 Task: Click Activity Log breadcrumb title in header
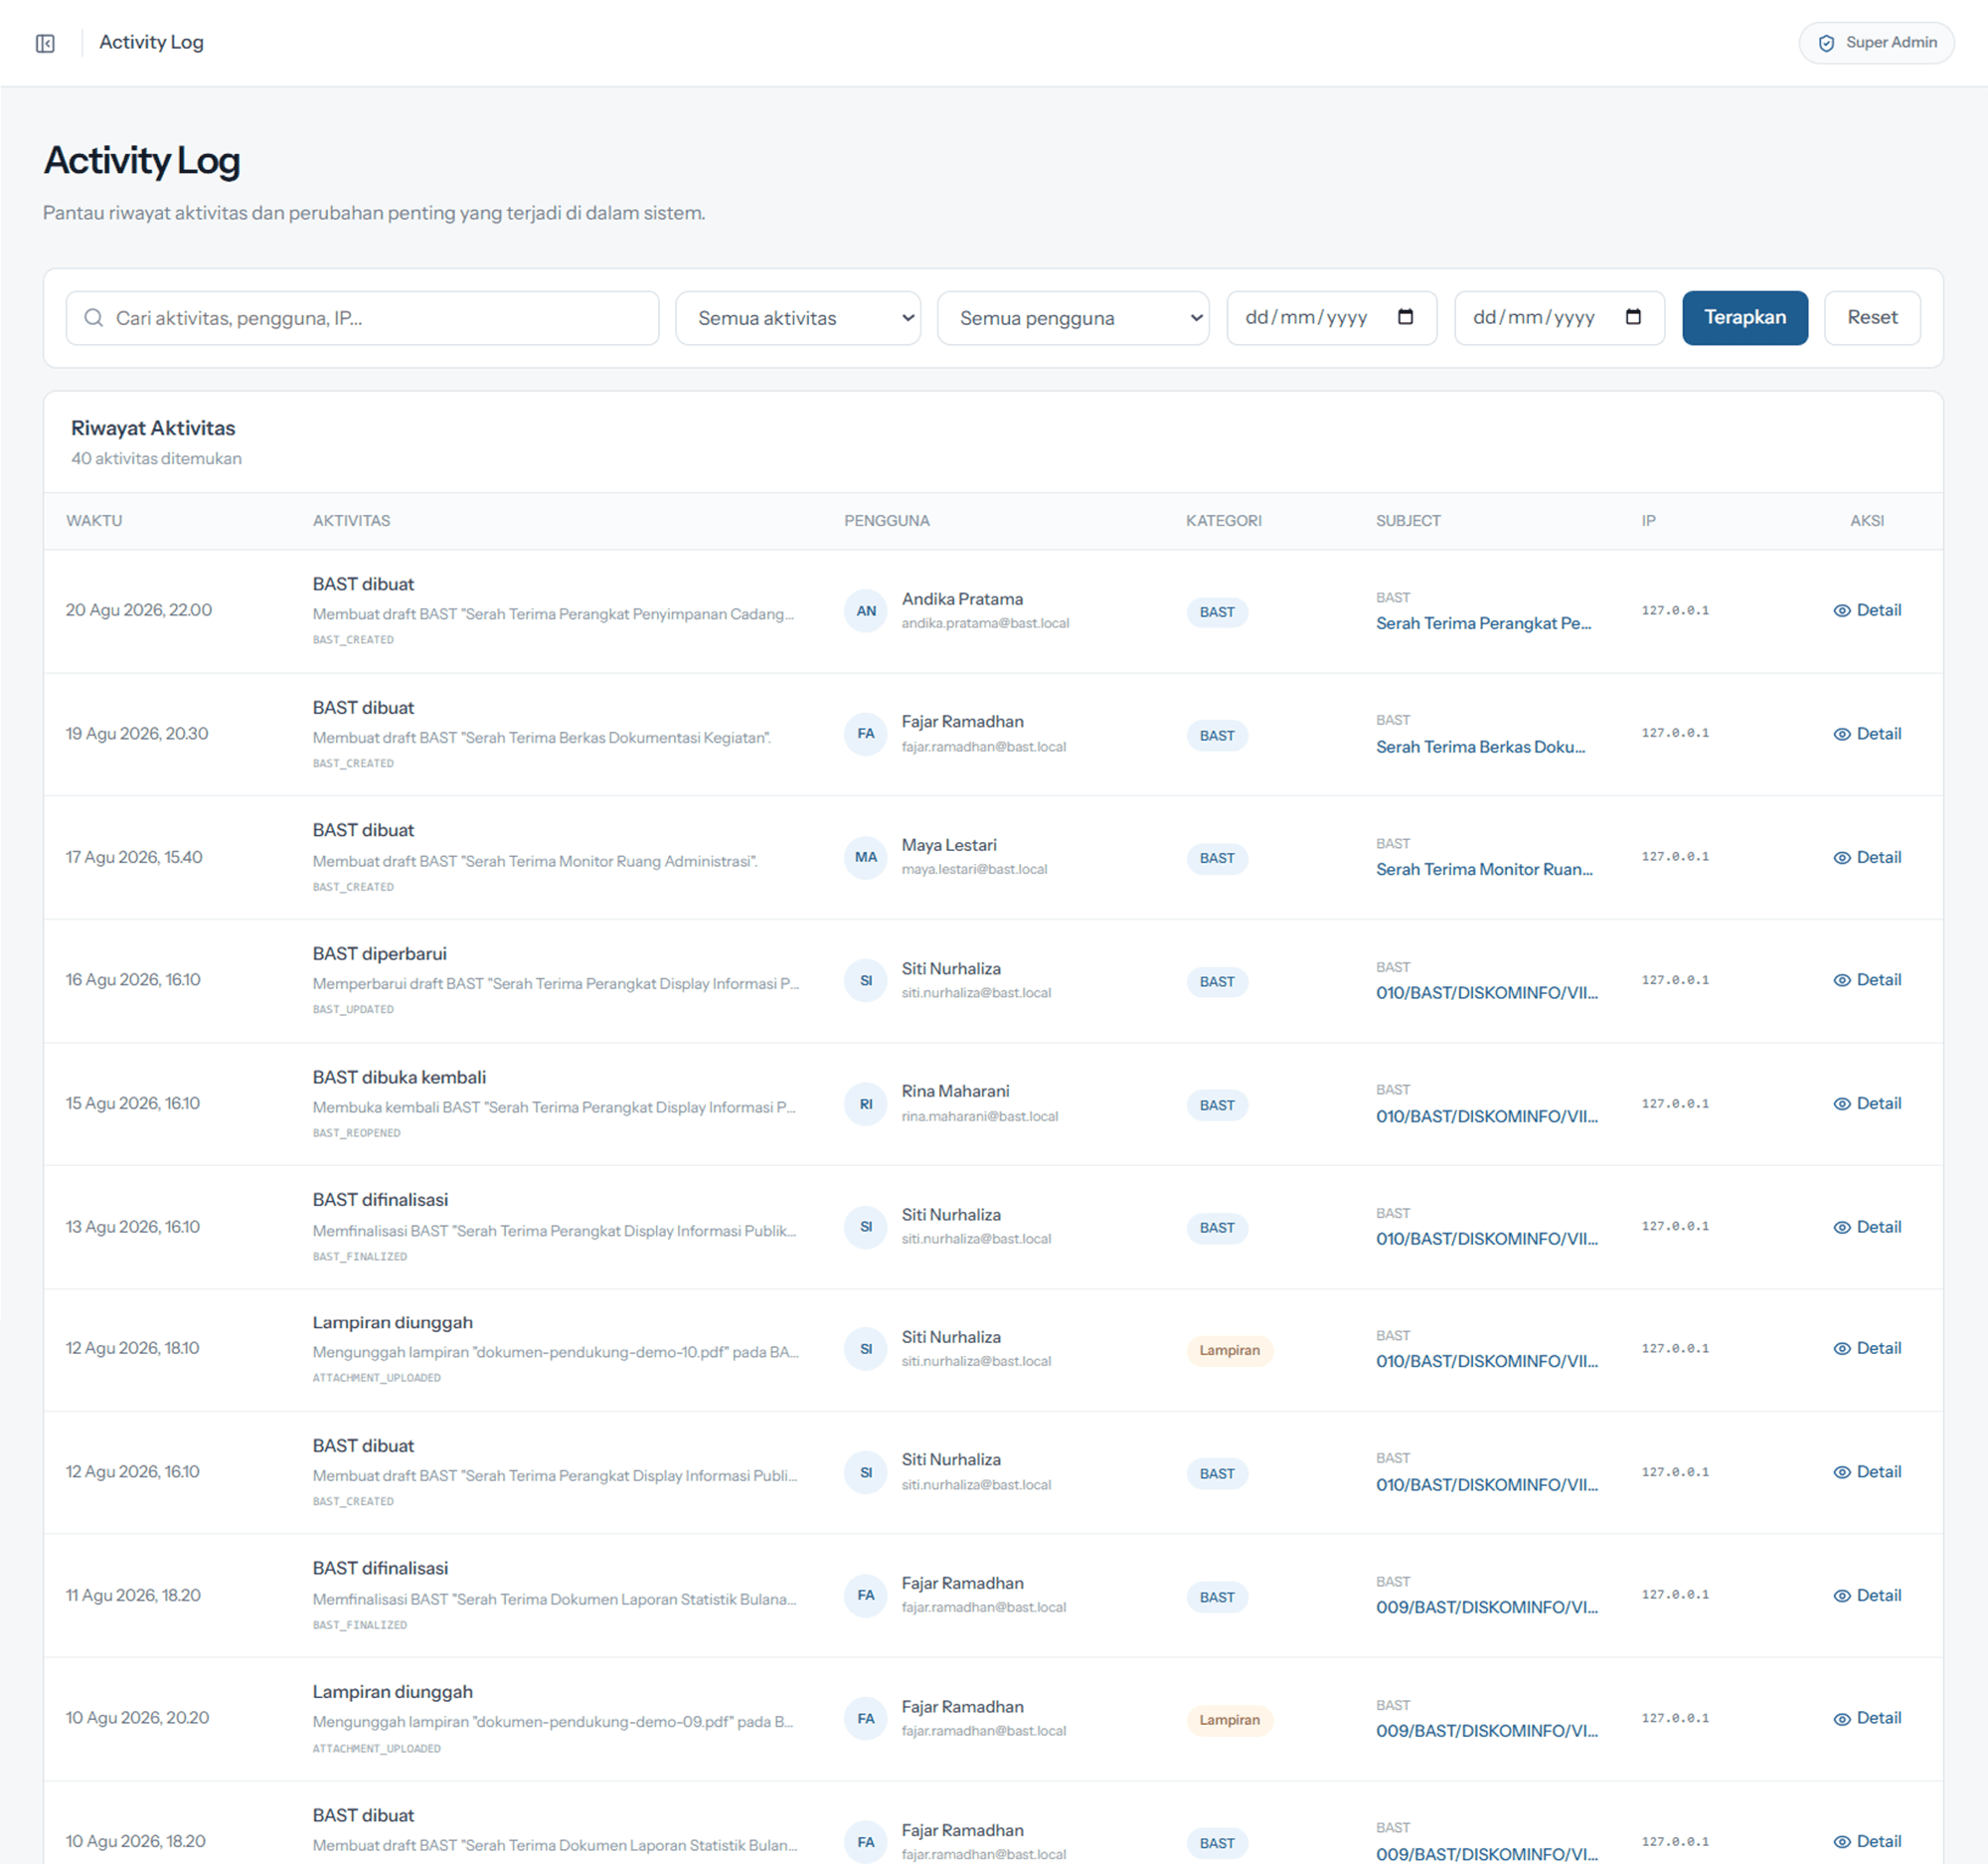click(x=151, y=42)
